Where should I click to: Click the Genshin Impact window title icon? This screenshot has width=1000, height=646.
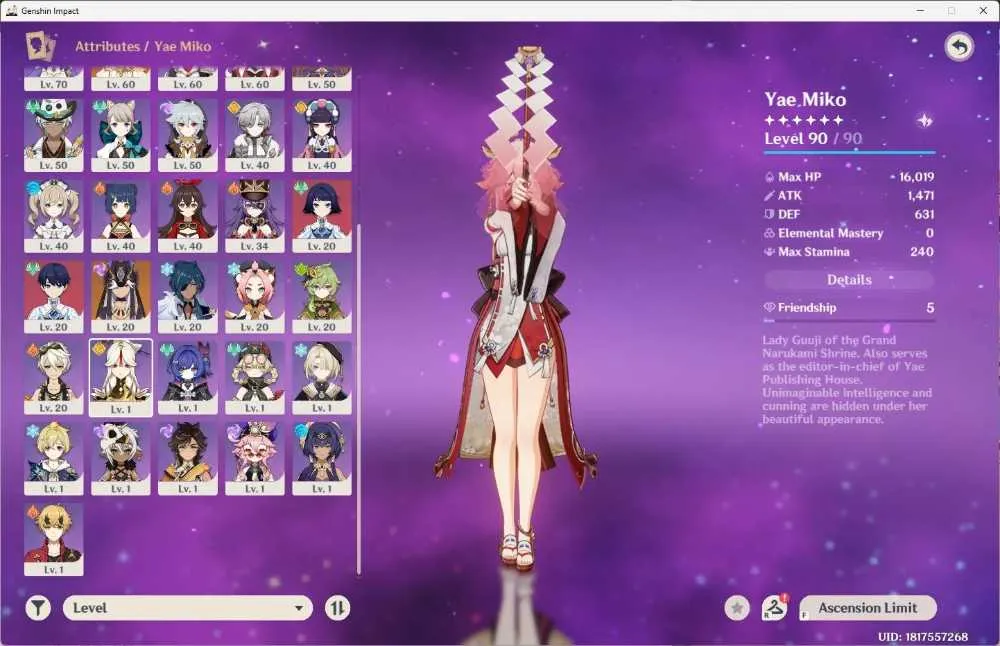pos(11,11)
